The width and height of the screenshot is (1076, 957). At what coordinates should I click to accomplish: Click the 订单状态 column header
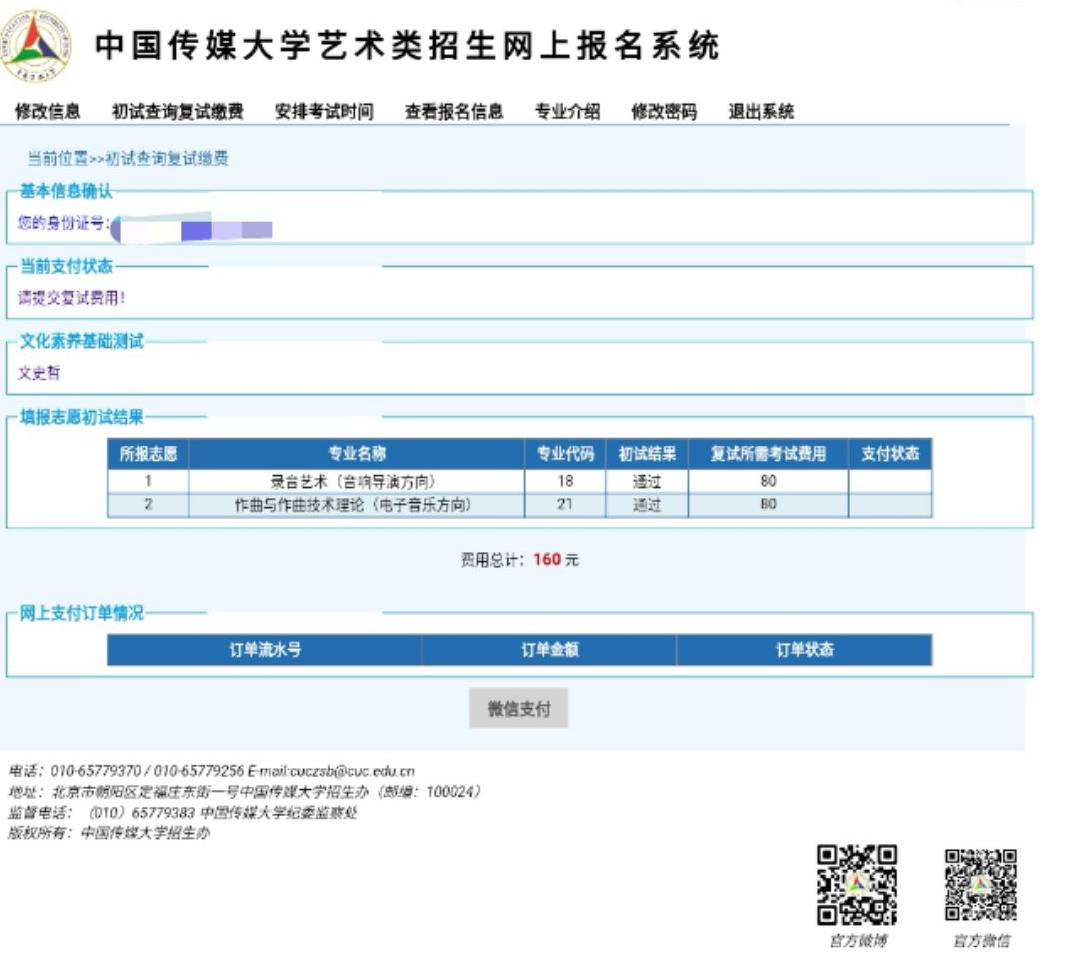coord(804,649)
